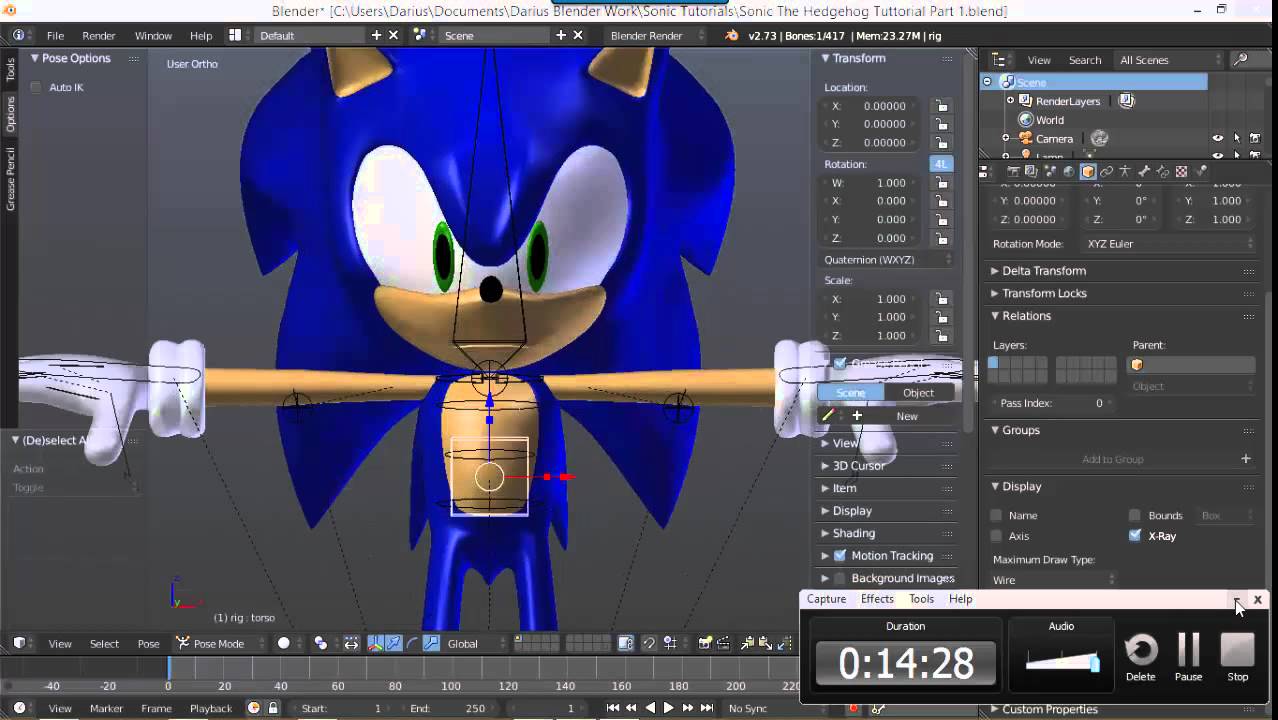The width and height of the screenshot is (1278, 720).
Task: Open the Bone properties tab
Action: 1144,171
